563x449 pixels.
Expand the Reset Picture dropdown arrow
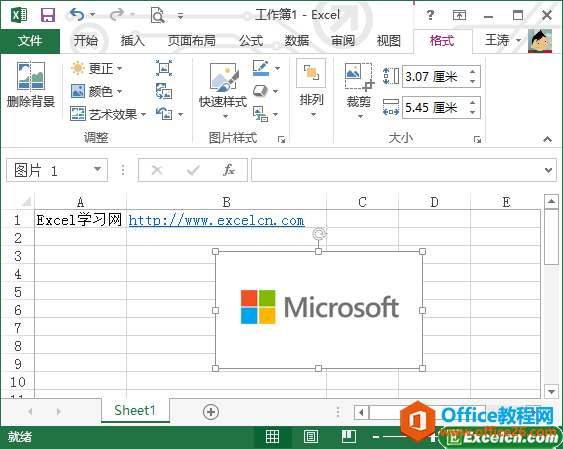(x=180, y=114)
